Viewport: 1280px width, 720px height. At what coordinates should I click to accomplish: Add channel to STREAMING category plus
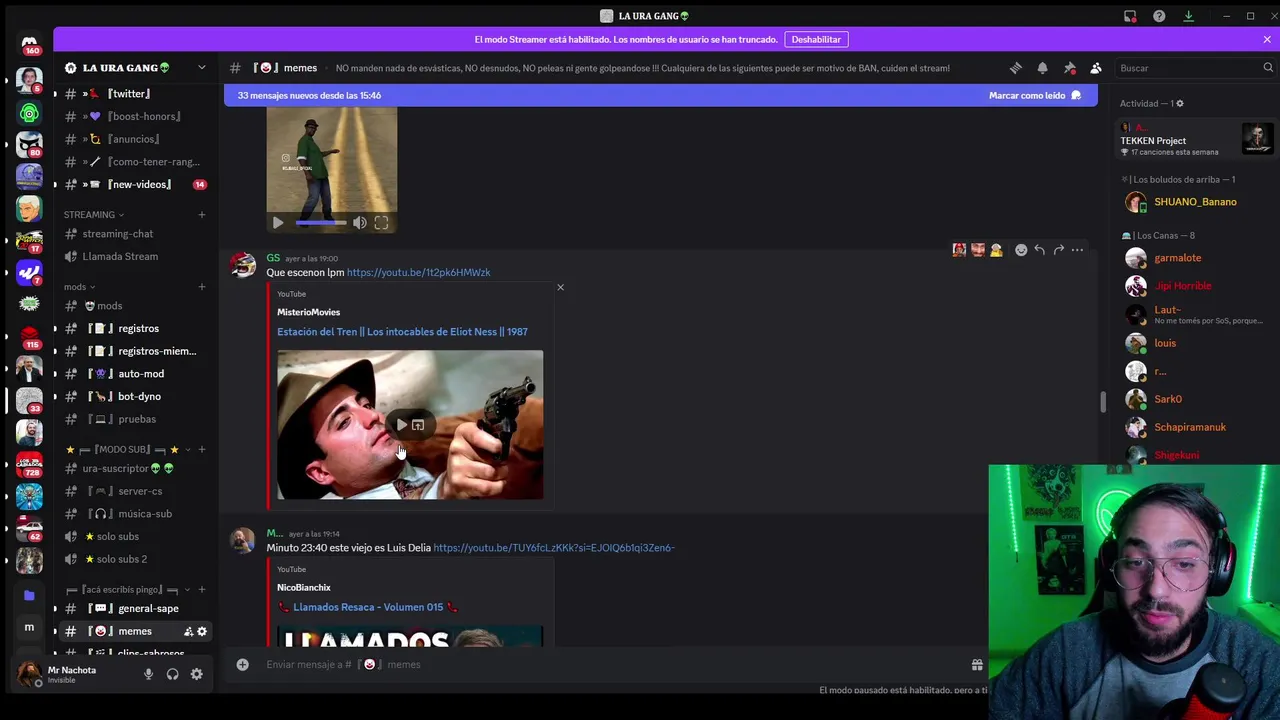point(201,214)
